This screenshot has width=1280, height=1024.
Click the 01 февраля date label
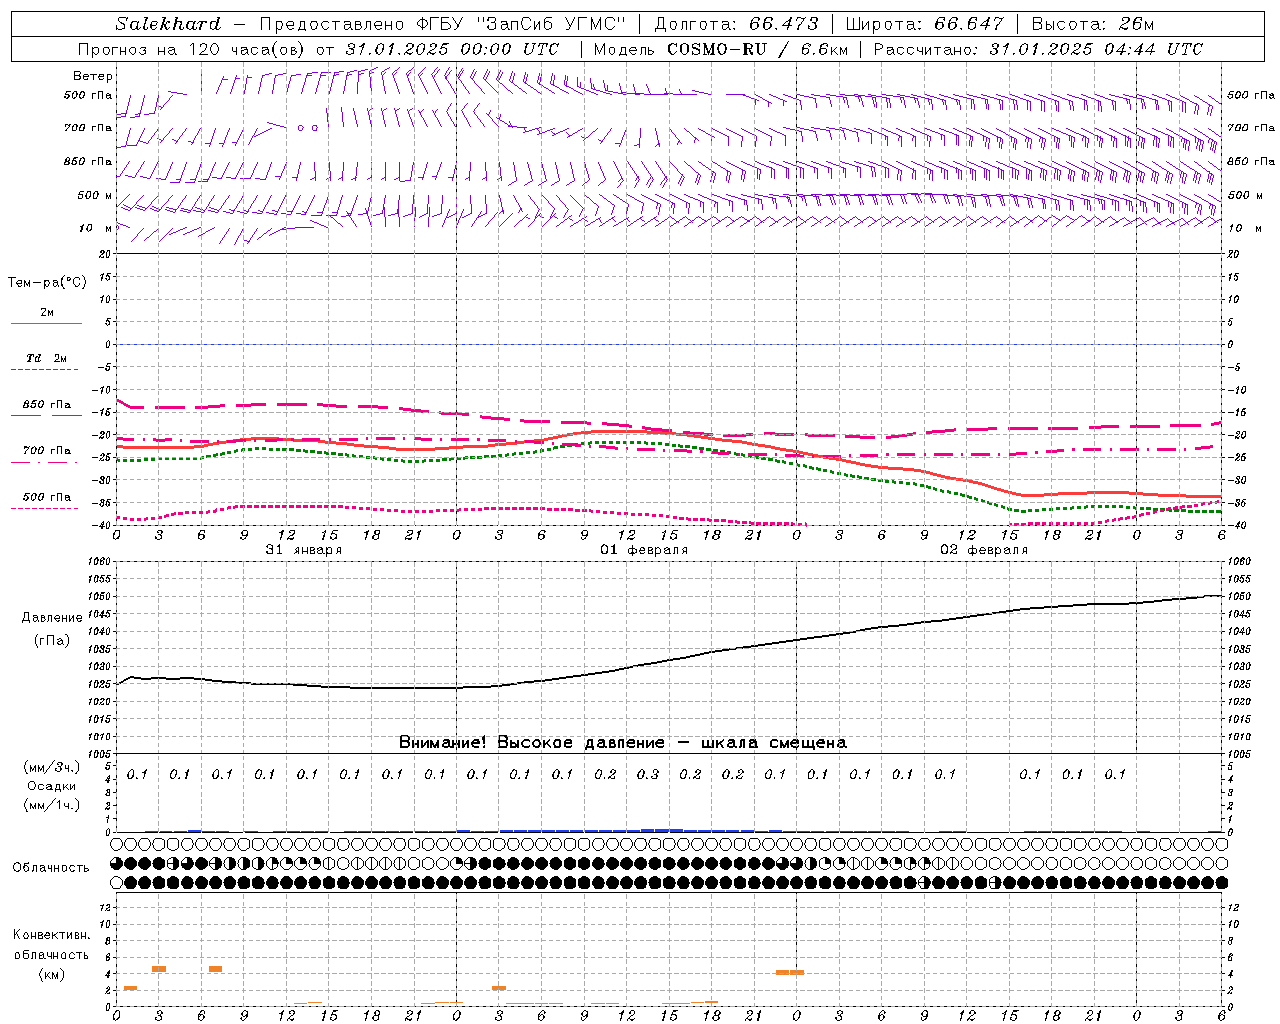tap(643, 550)
